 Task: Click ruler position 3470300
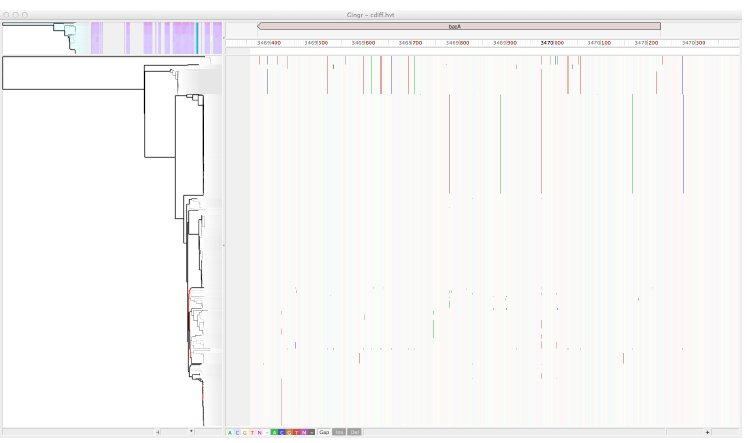pos(693,43)
